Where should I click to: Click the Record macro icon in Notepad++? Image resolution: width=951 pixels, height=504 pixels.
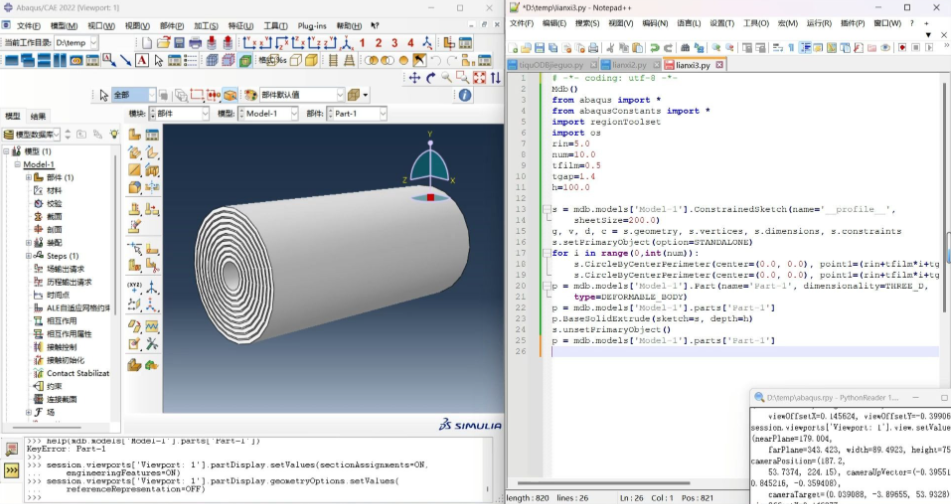pyautogui.click(x=902, y=48)
